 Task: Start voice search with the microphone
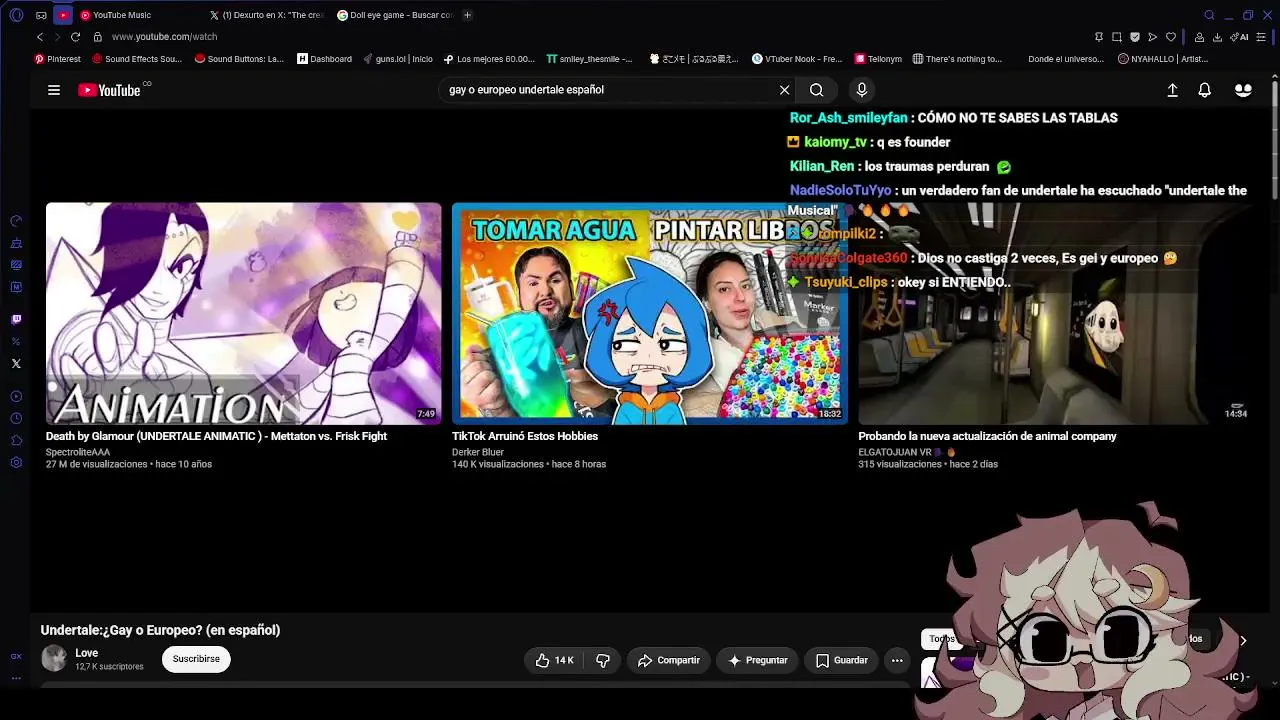(862, 90)
